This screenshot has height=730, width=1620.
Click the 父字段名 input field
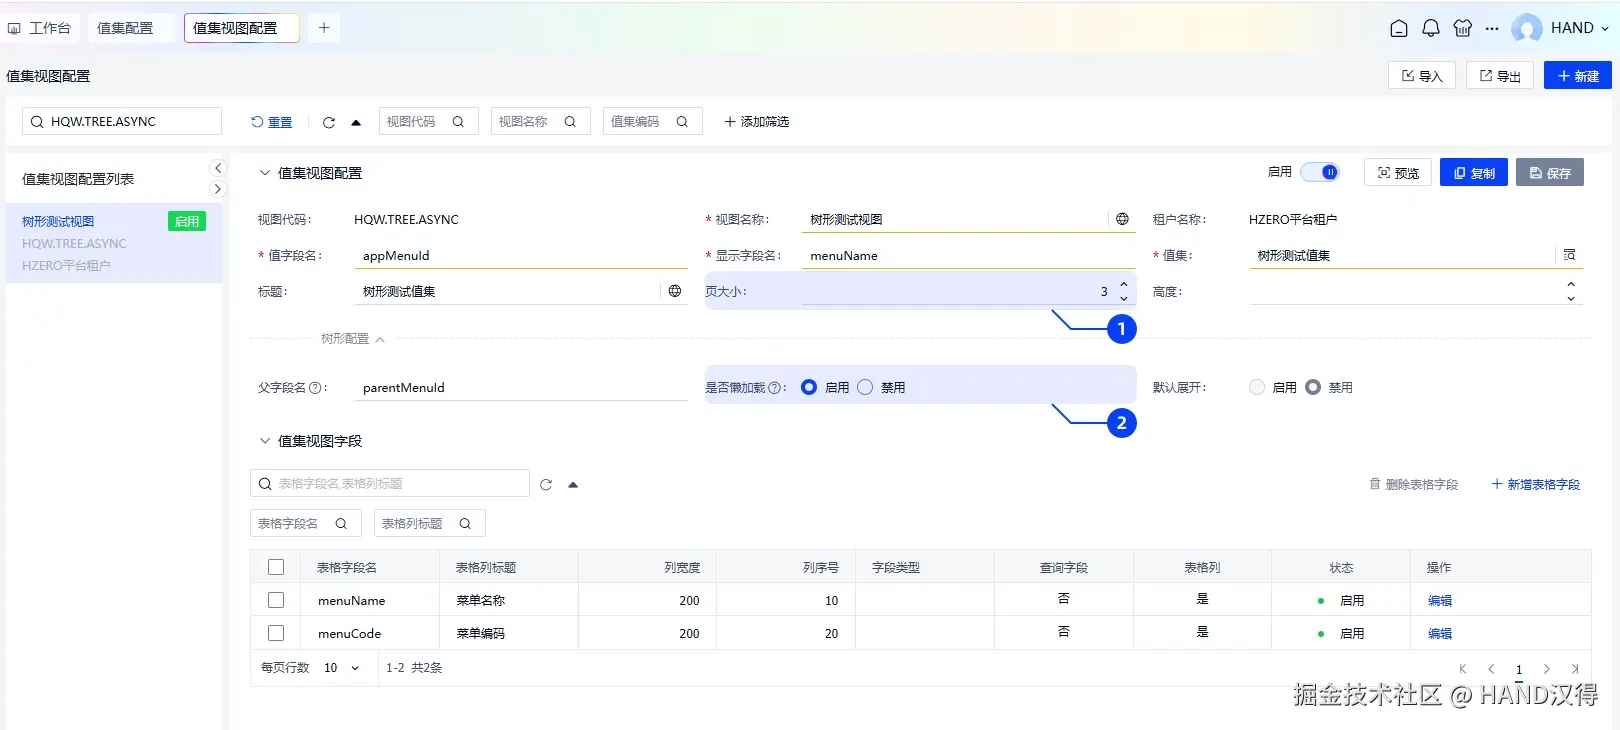520,387
